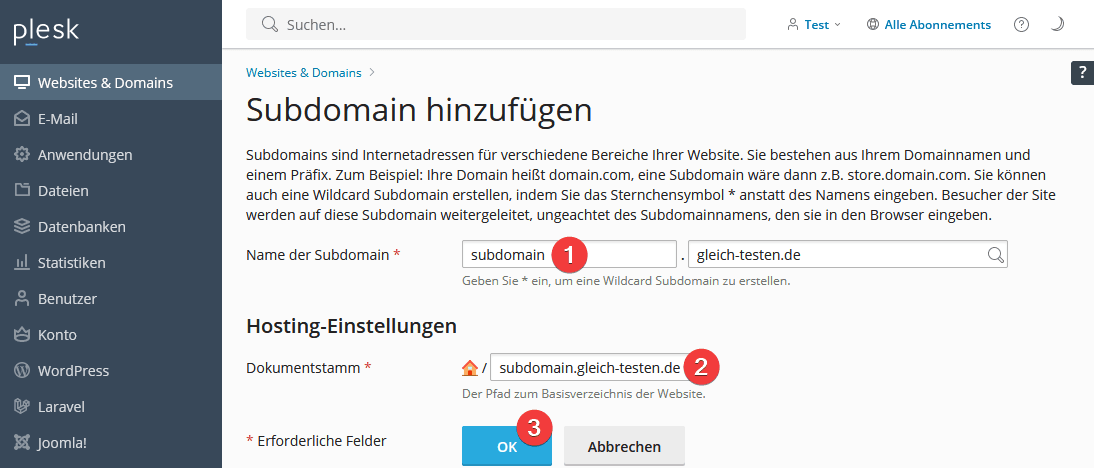This screenshot has width=1094, height=468.
Task: Click the stack icon beside Datenbanken
Action: (x=22, y=227)
